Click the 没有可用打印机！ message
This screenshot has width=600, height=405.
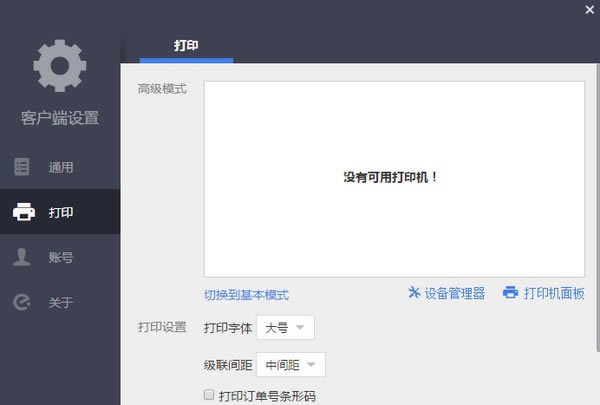(390, 177)
